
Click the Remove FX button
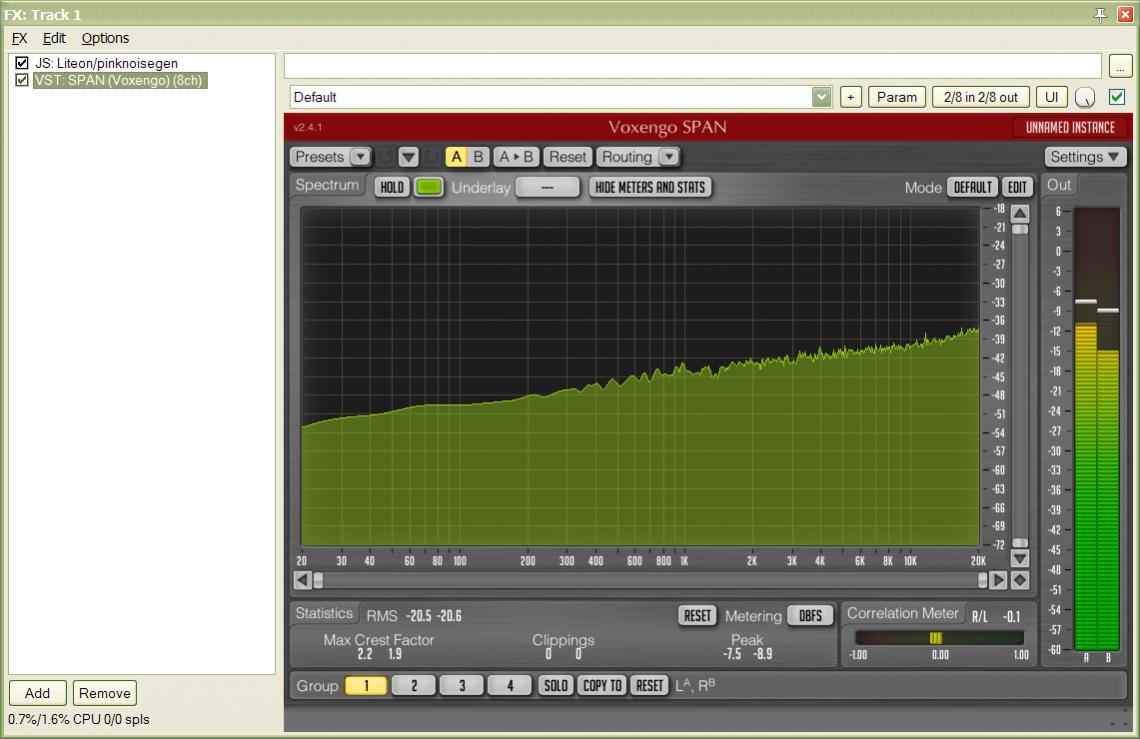105,693
